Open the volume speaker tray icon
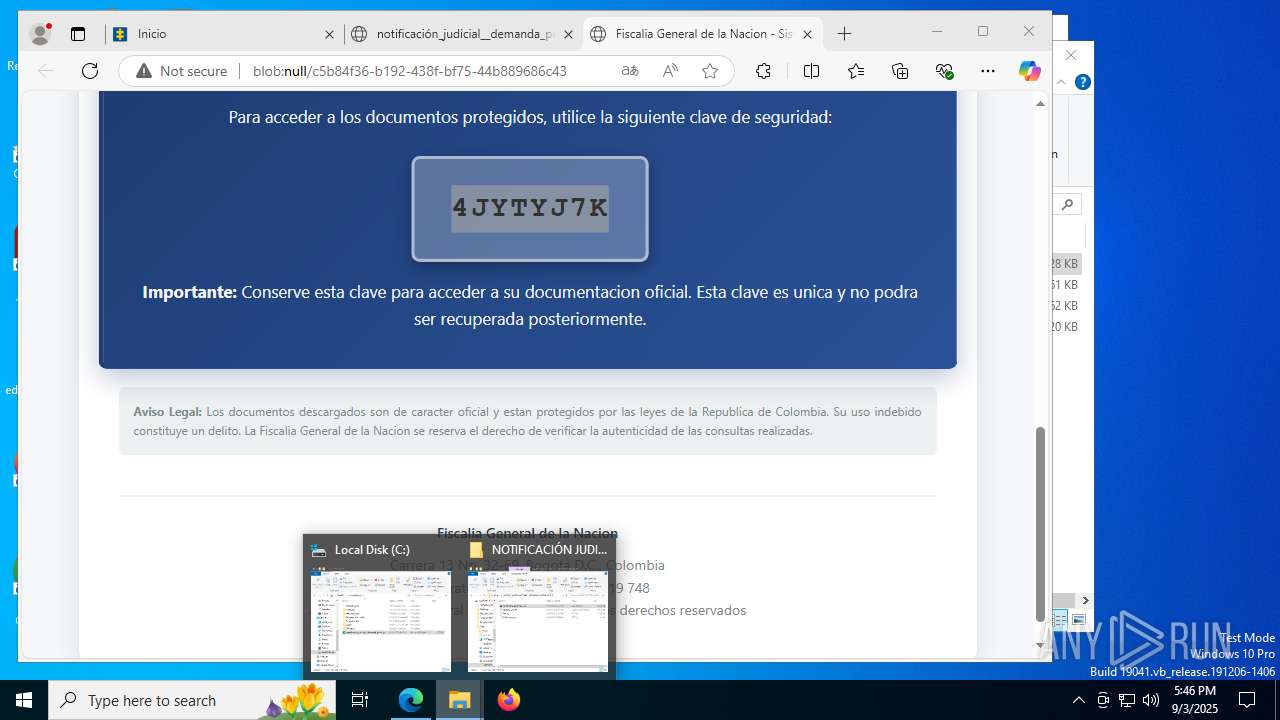 click(x=1151, y=700)
